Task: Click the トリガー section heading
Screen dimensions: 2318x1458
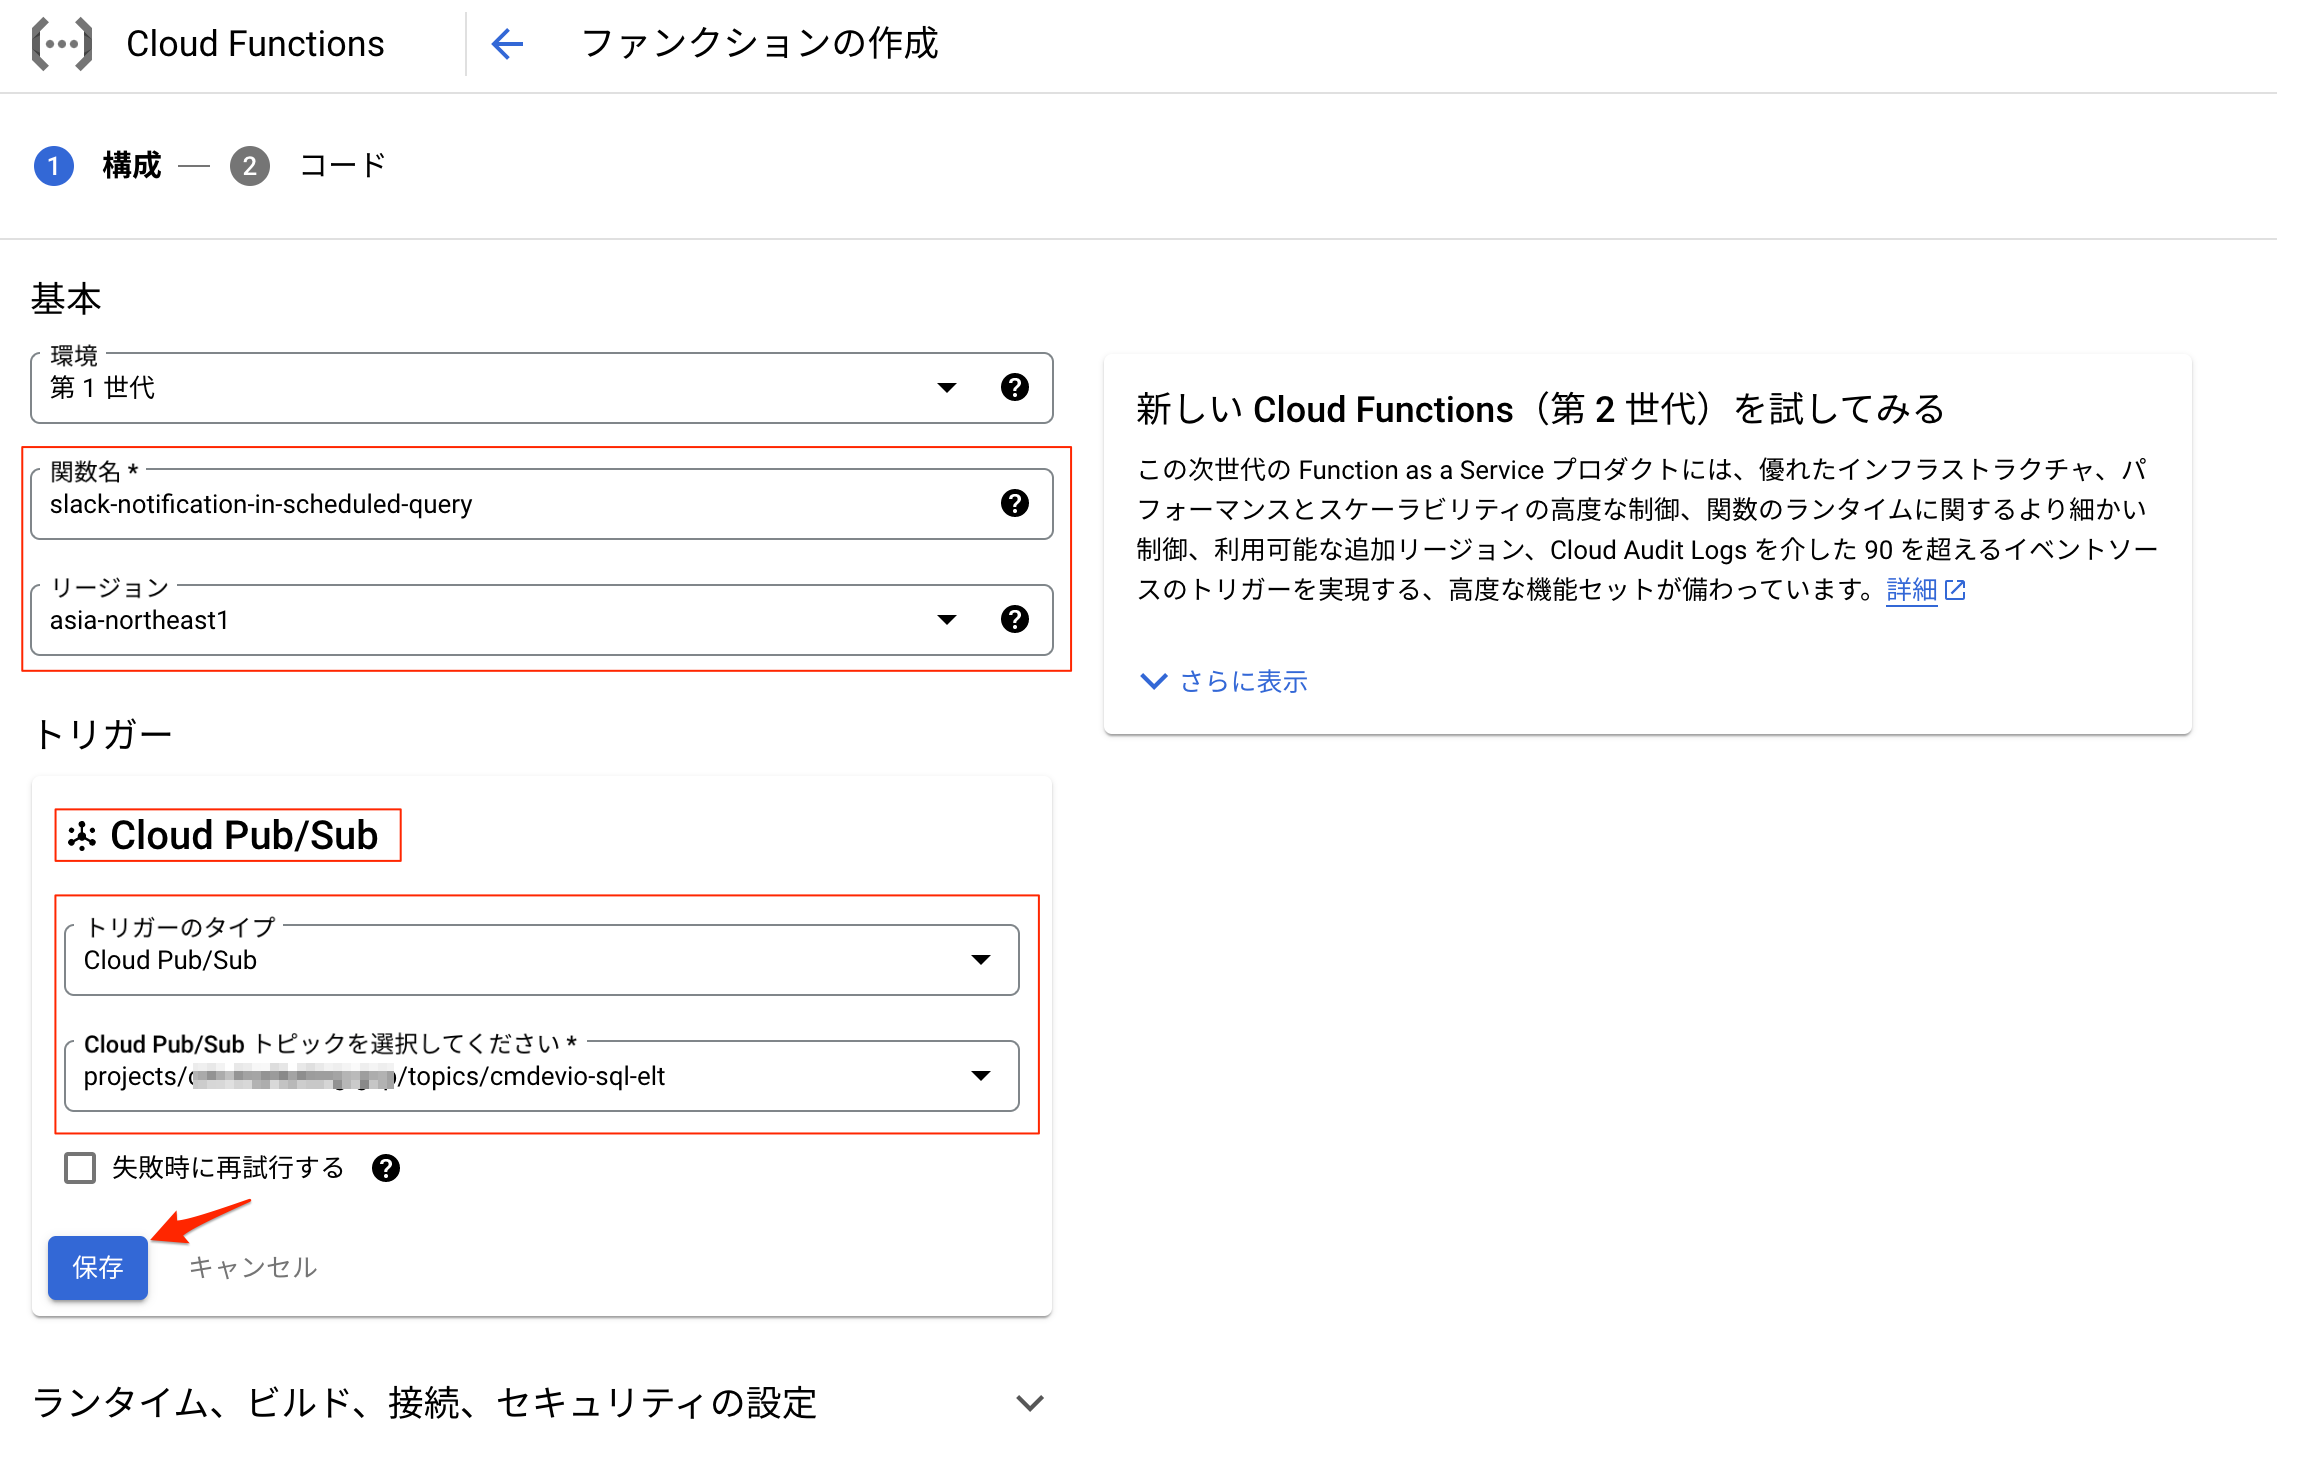Action: (103, 734)
